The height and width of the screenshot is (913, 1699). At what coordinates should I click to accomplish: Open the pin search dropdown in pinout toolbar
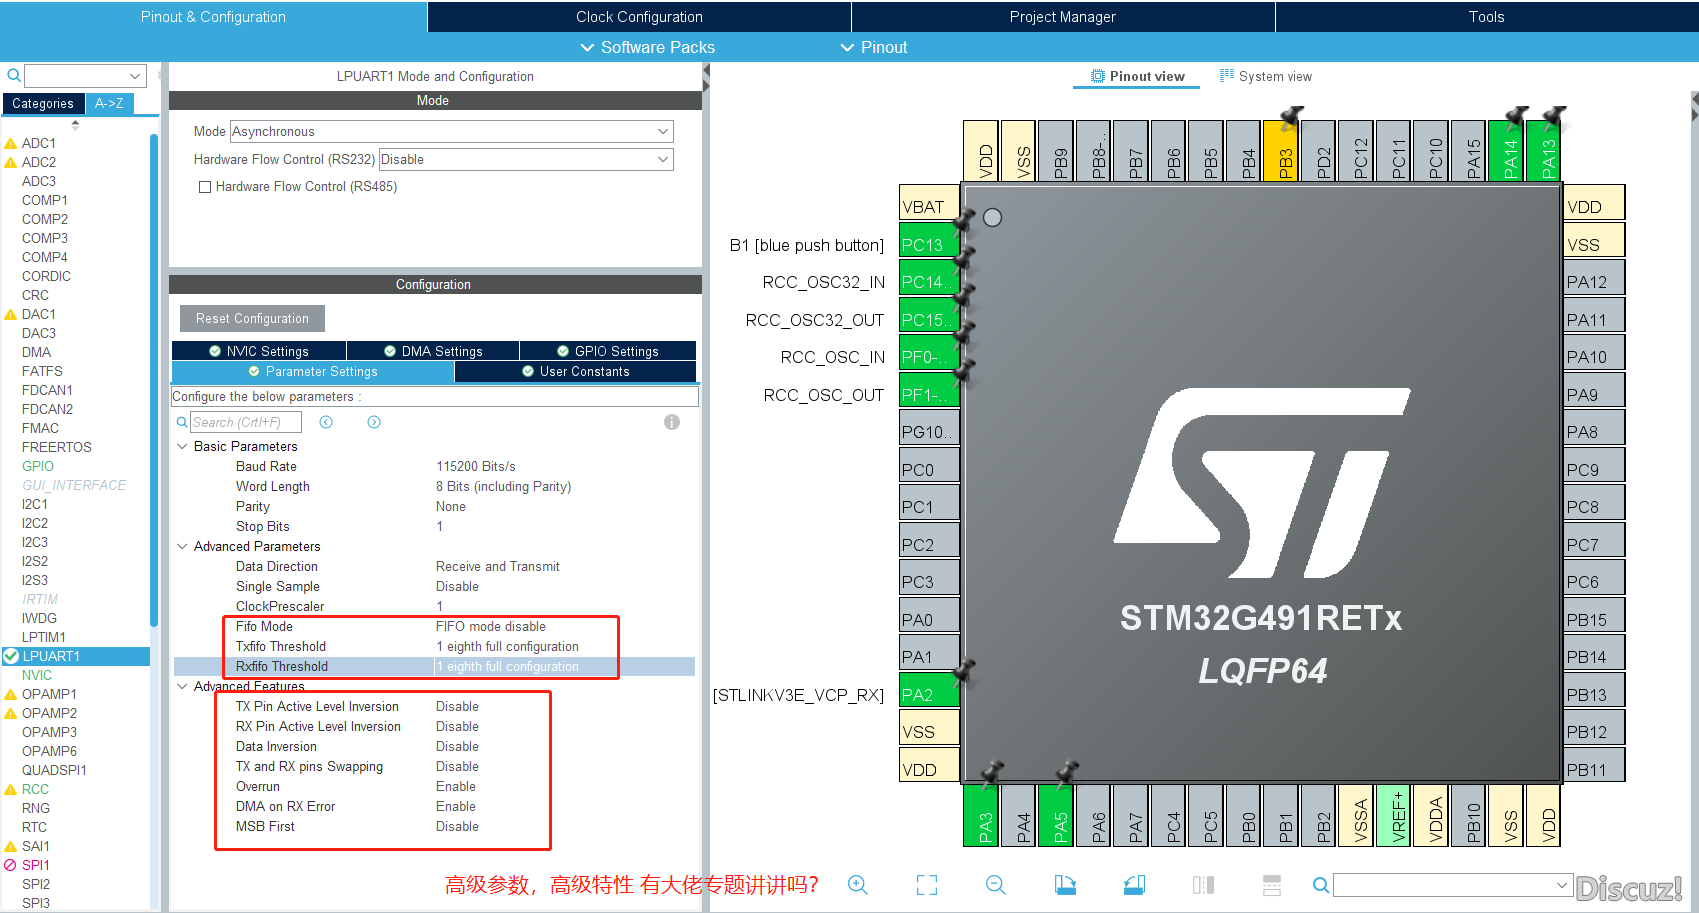(x=1562, y=885)
